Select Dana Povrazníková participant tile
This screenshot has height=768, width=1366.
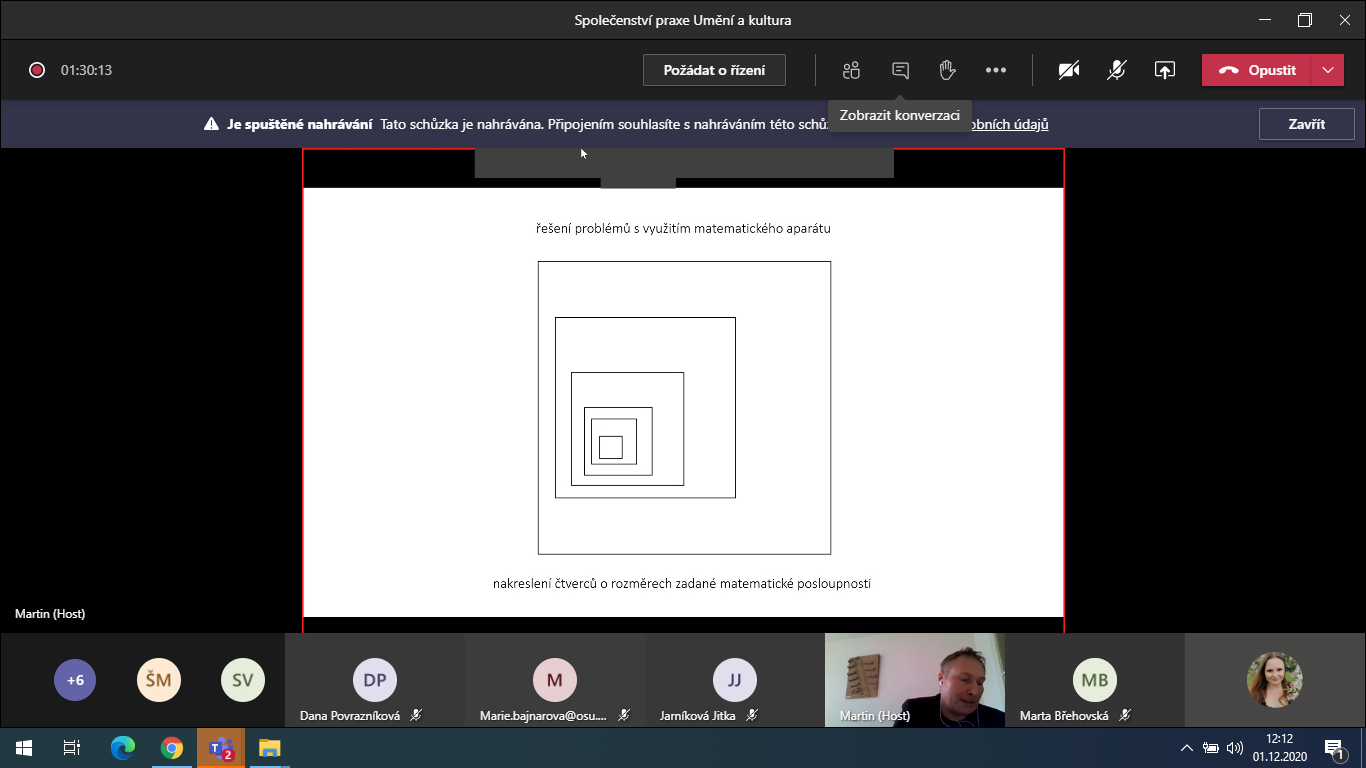pos(375,680)
